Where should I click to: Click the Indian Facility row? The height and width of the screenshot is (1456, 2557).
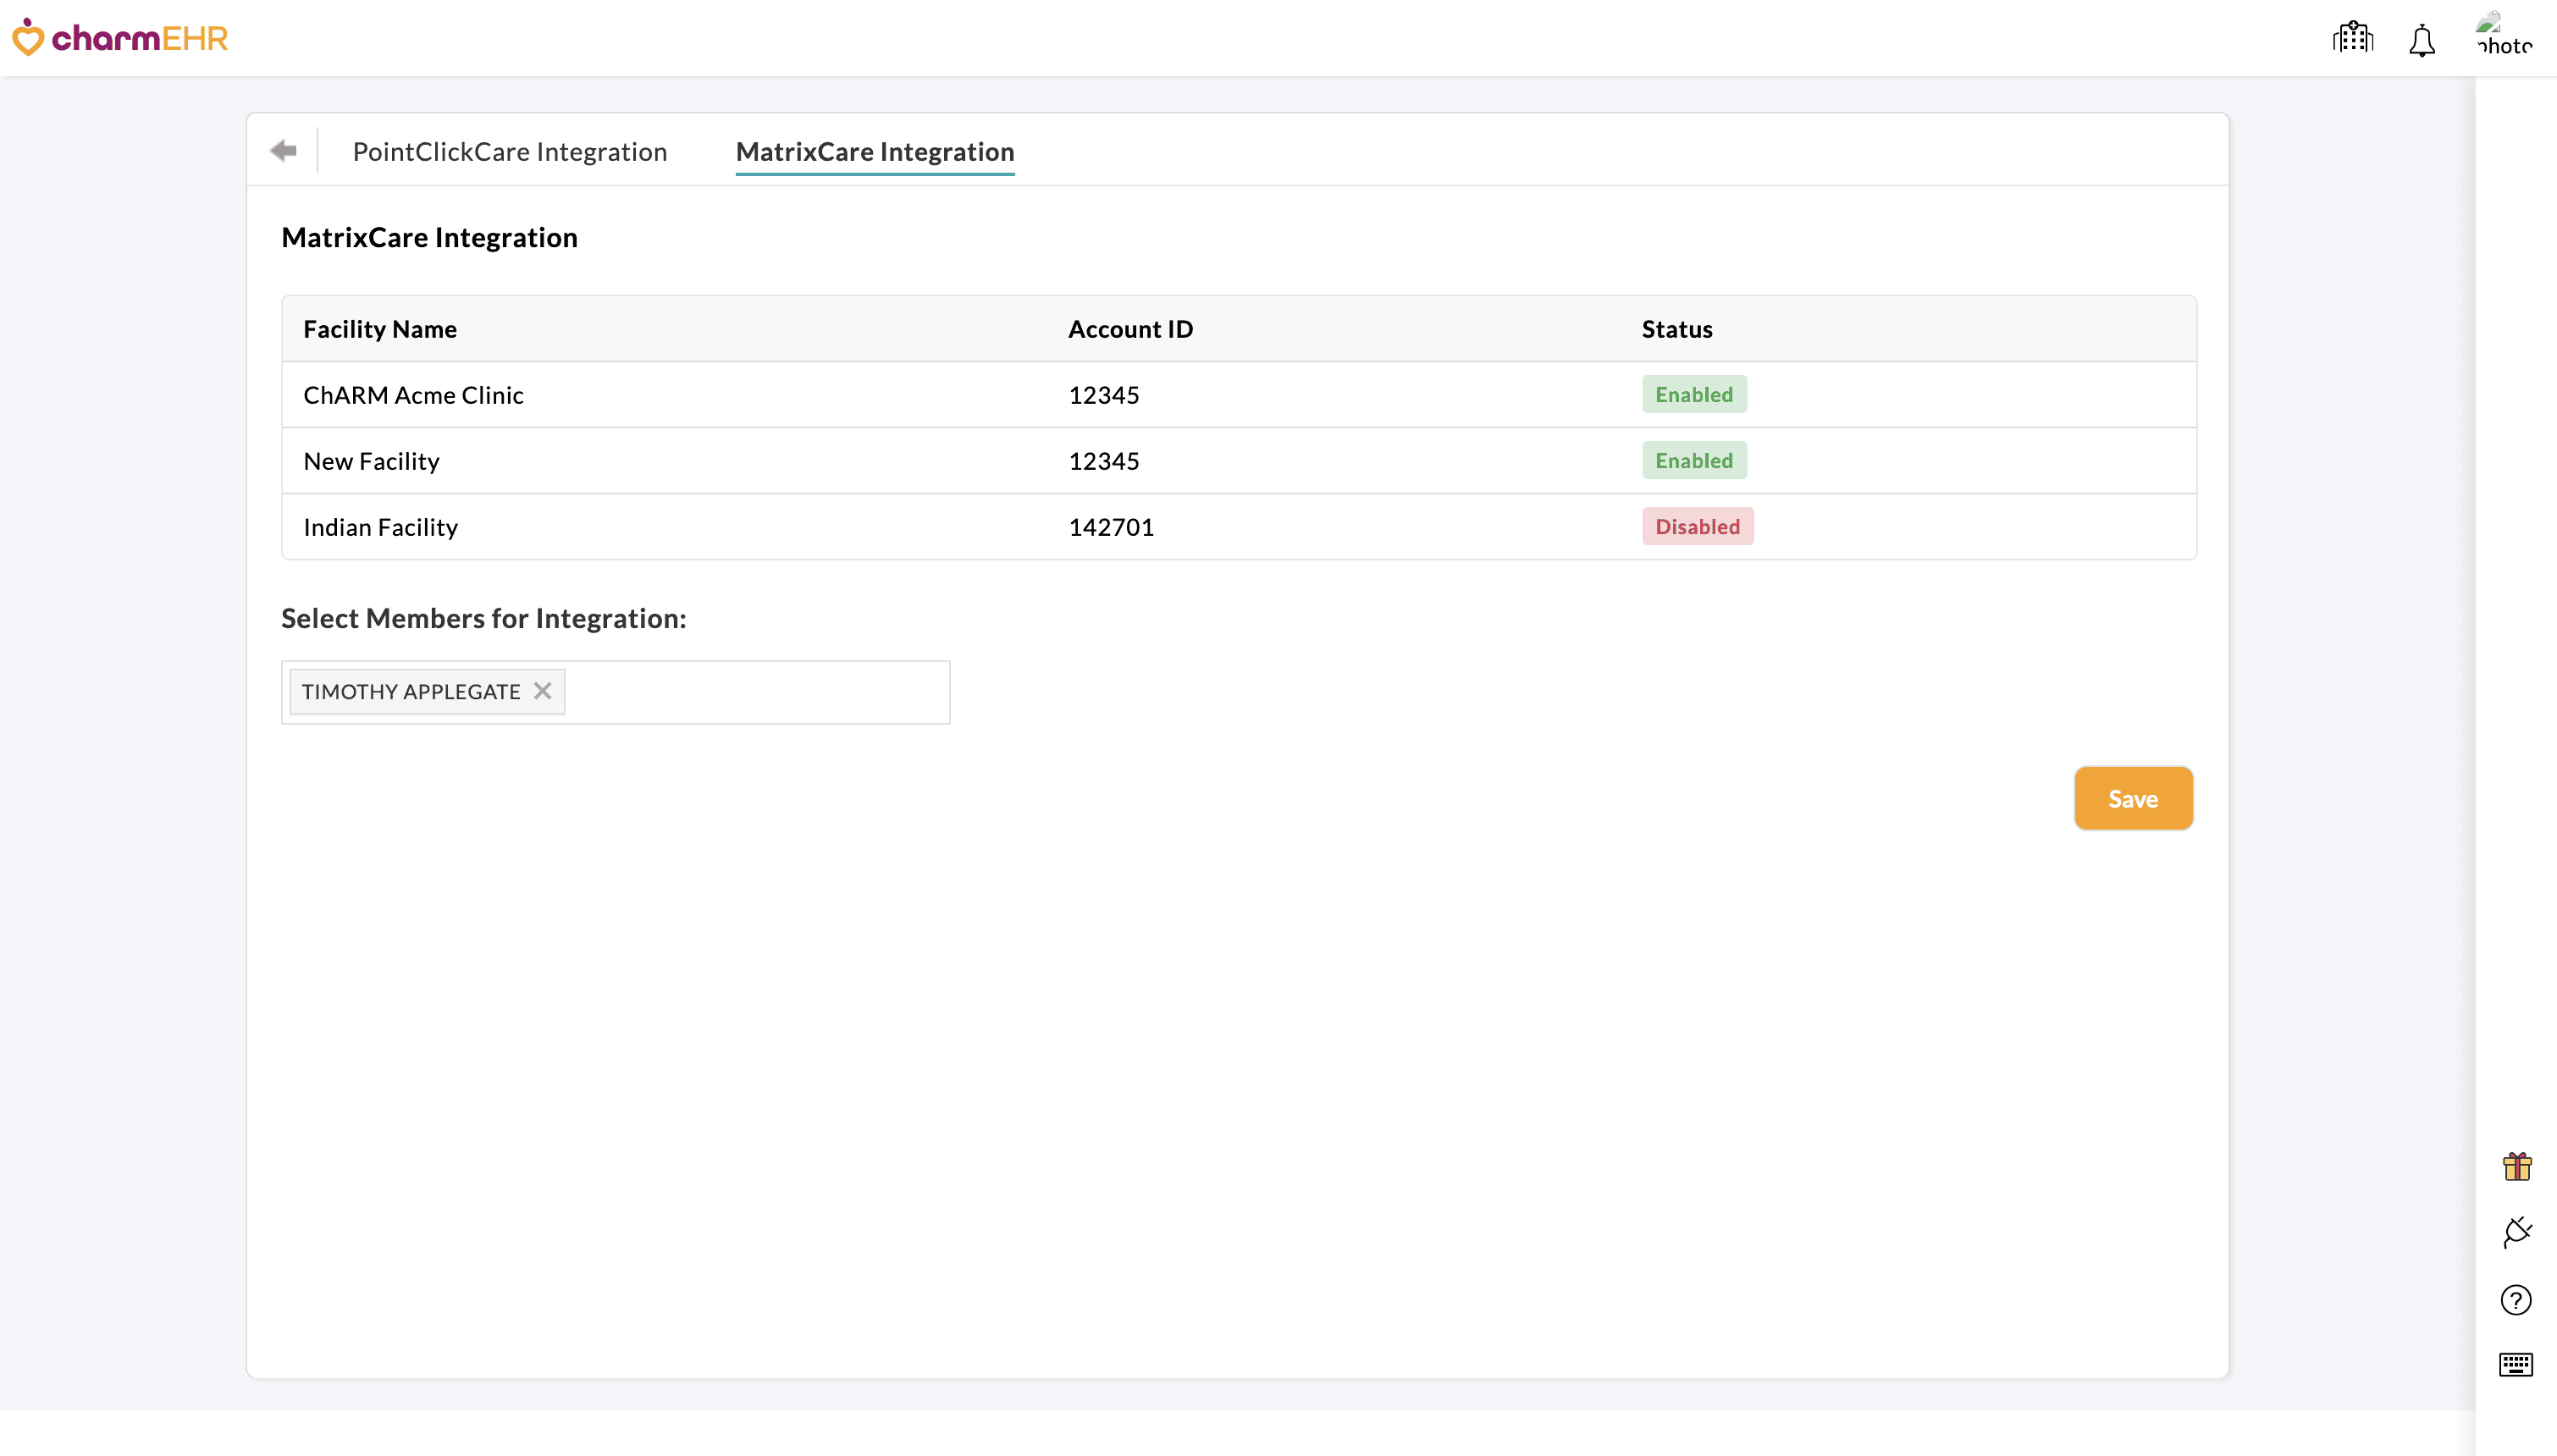click(x=380, y=526)
